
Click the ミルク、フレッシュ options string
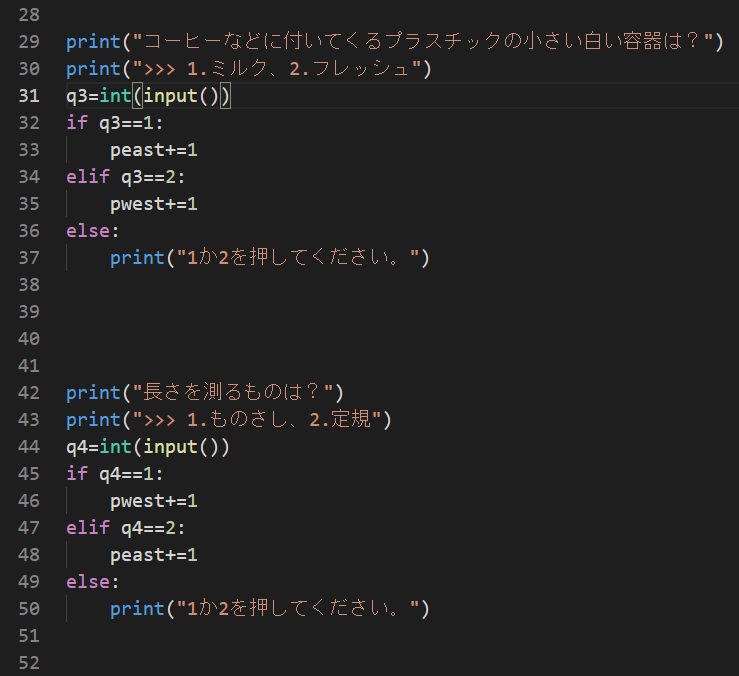[277, 69]
